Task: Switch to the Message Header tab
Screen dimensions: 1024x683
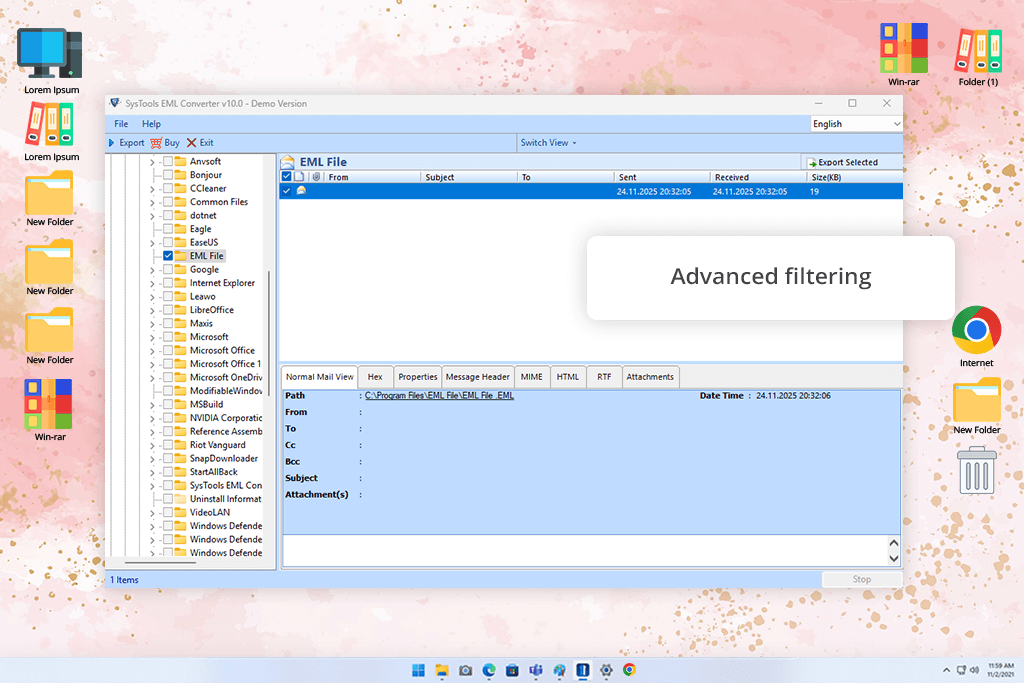Action: click(477, 377)
